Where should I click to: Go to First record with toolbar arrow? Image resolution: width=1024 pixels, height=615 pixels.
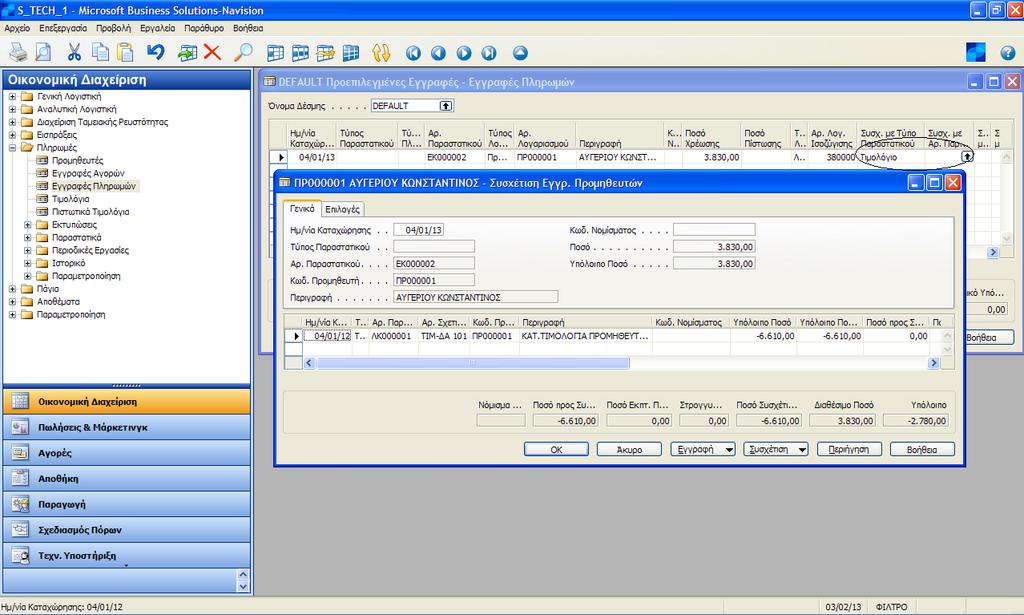click(x=413, y=53)
